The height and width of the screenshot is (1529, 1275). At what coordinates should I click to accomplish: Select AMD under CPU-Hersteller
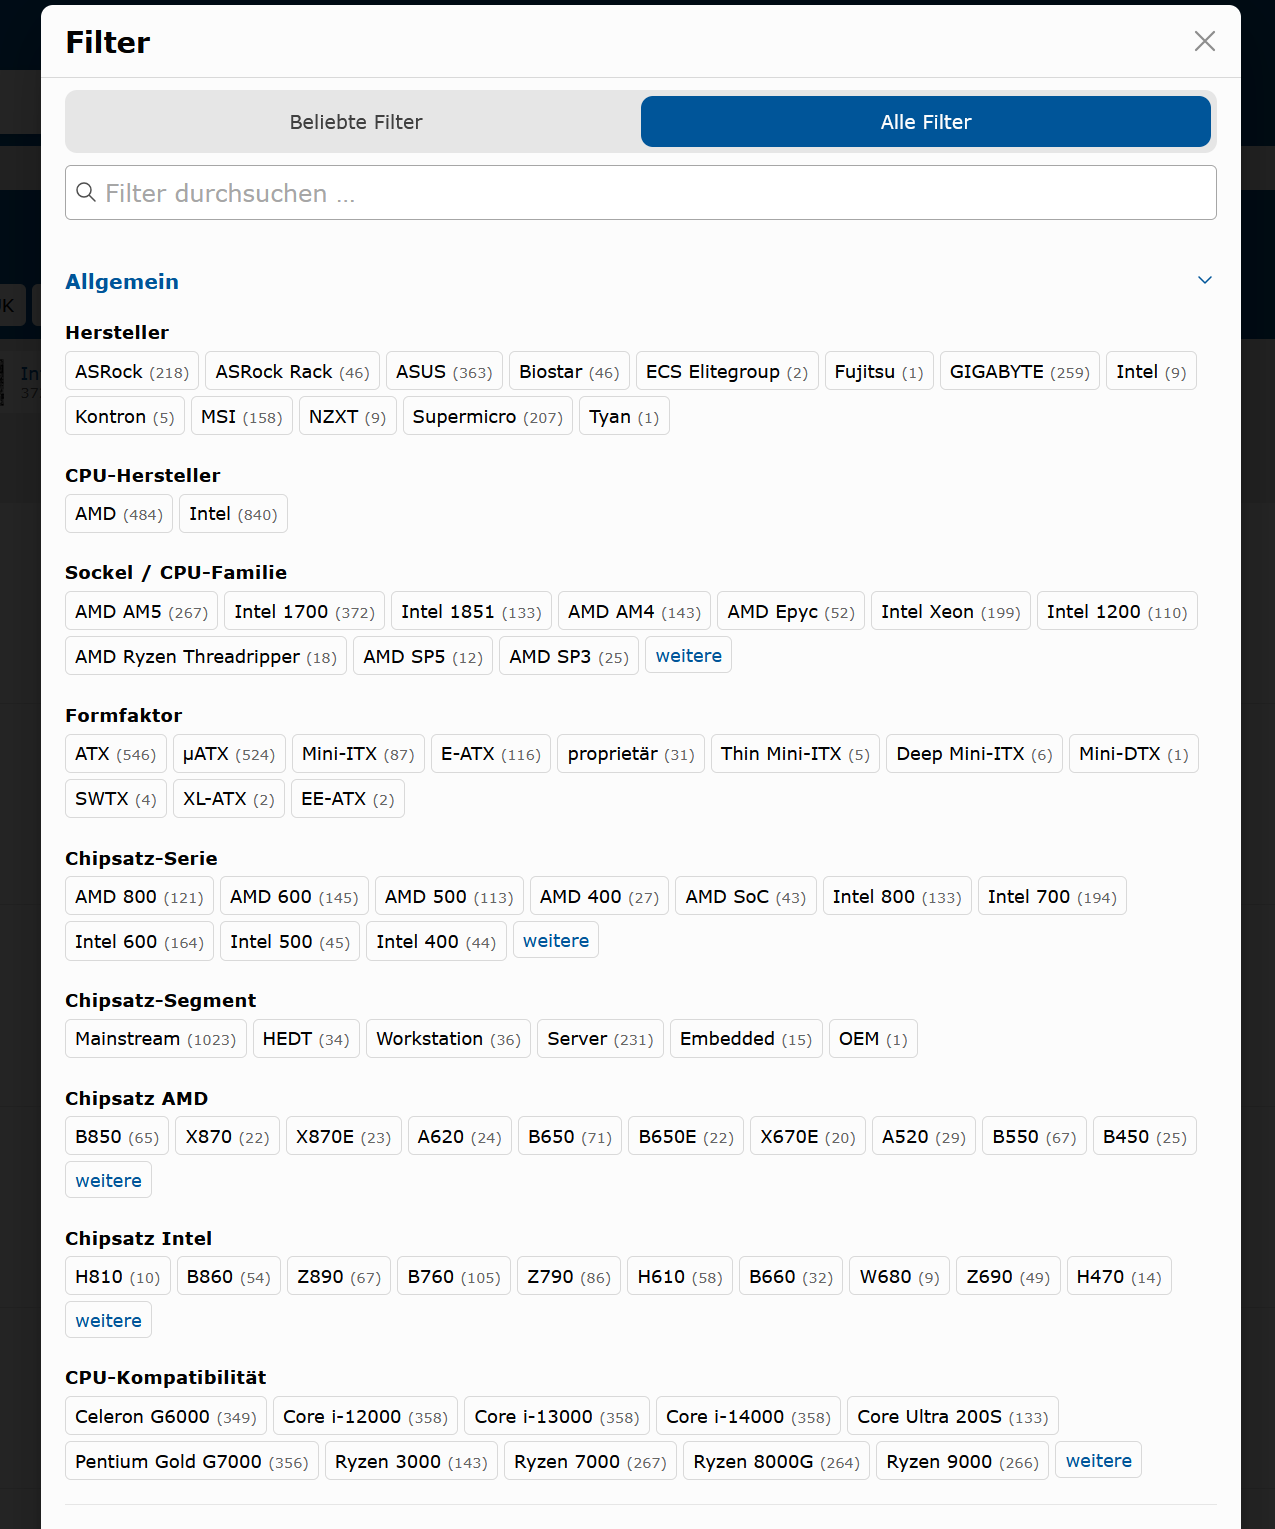tap(119, 513)
